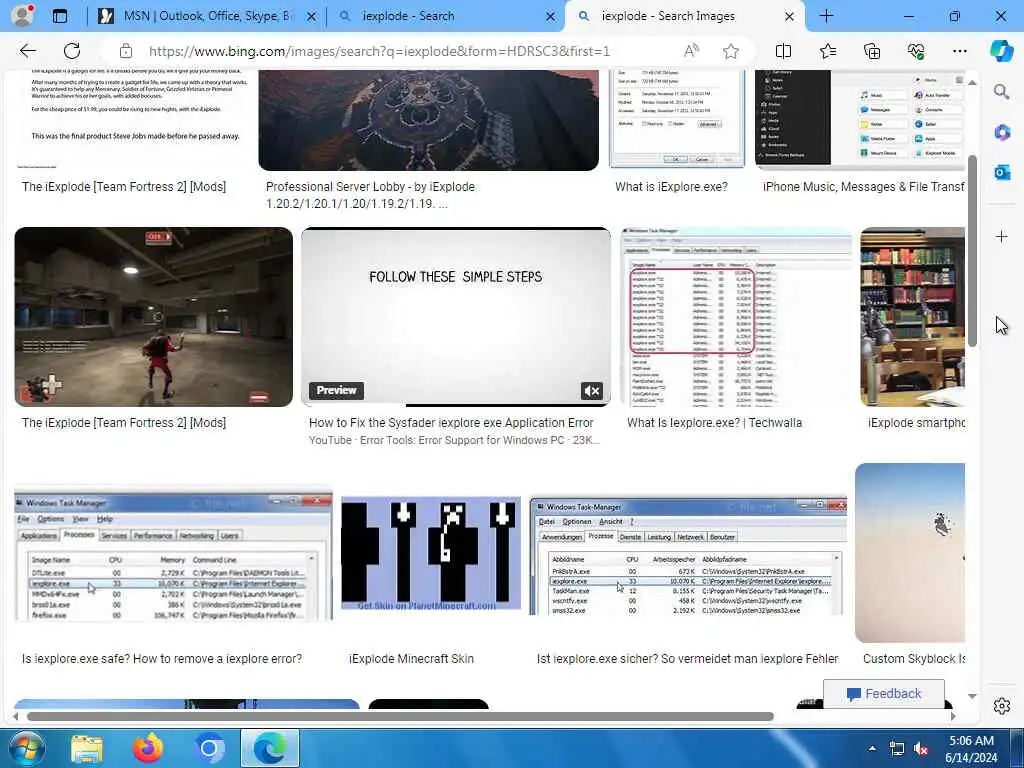Open Browser essentials heart icon
This screenshot has height=768, width=1024.
916,51
